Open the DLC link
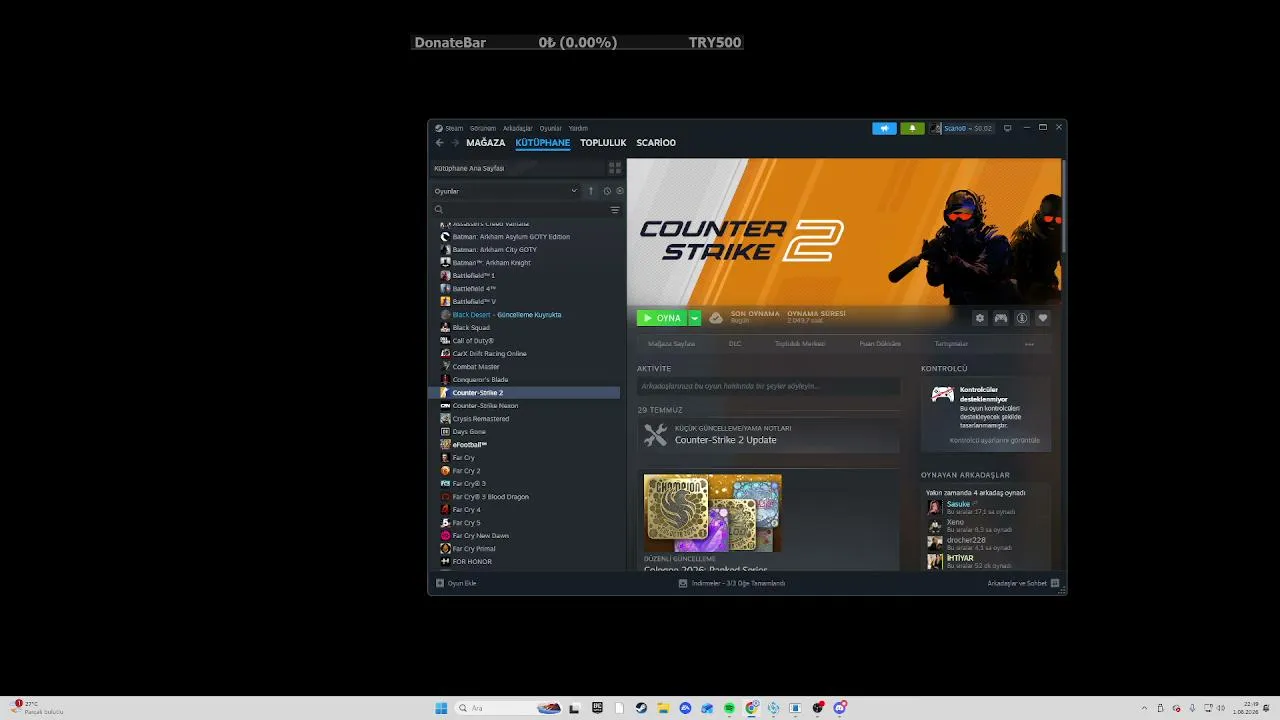 point(735,344)
